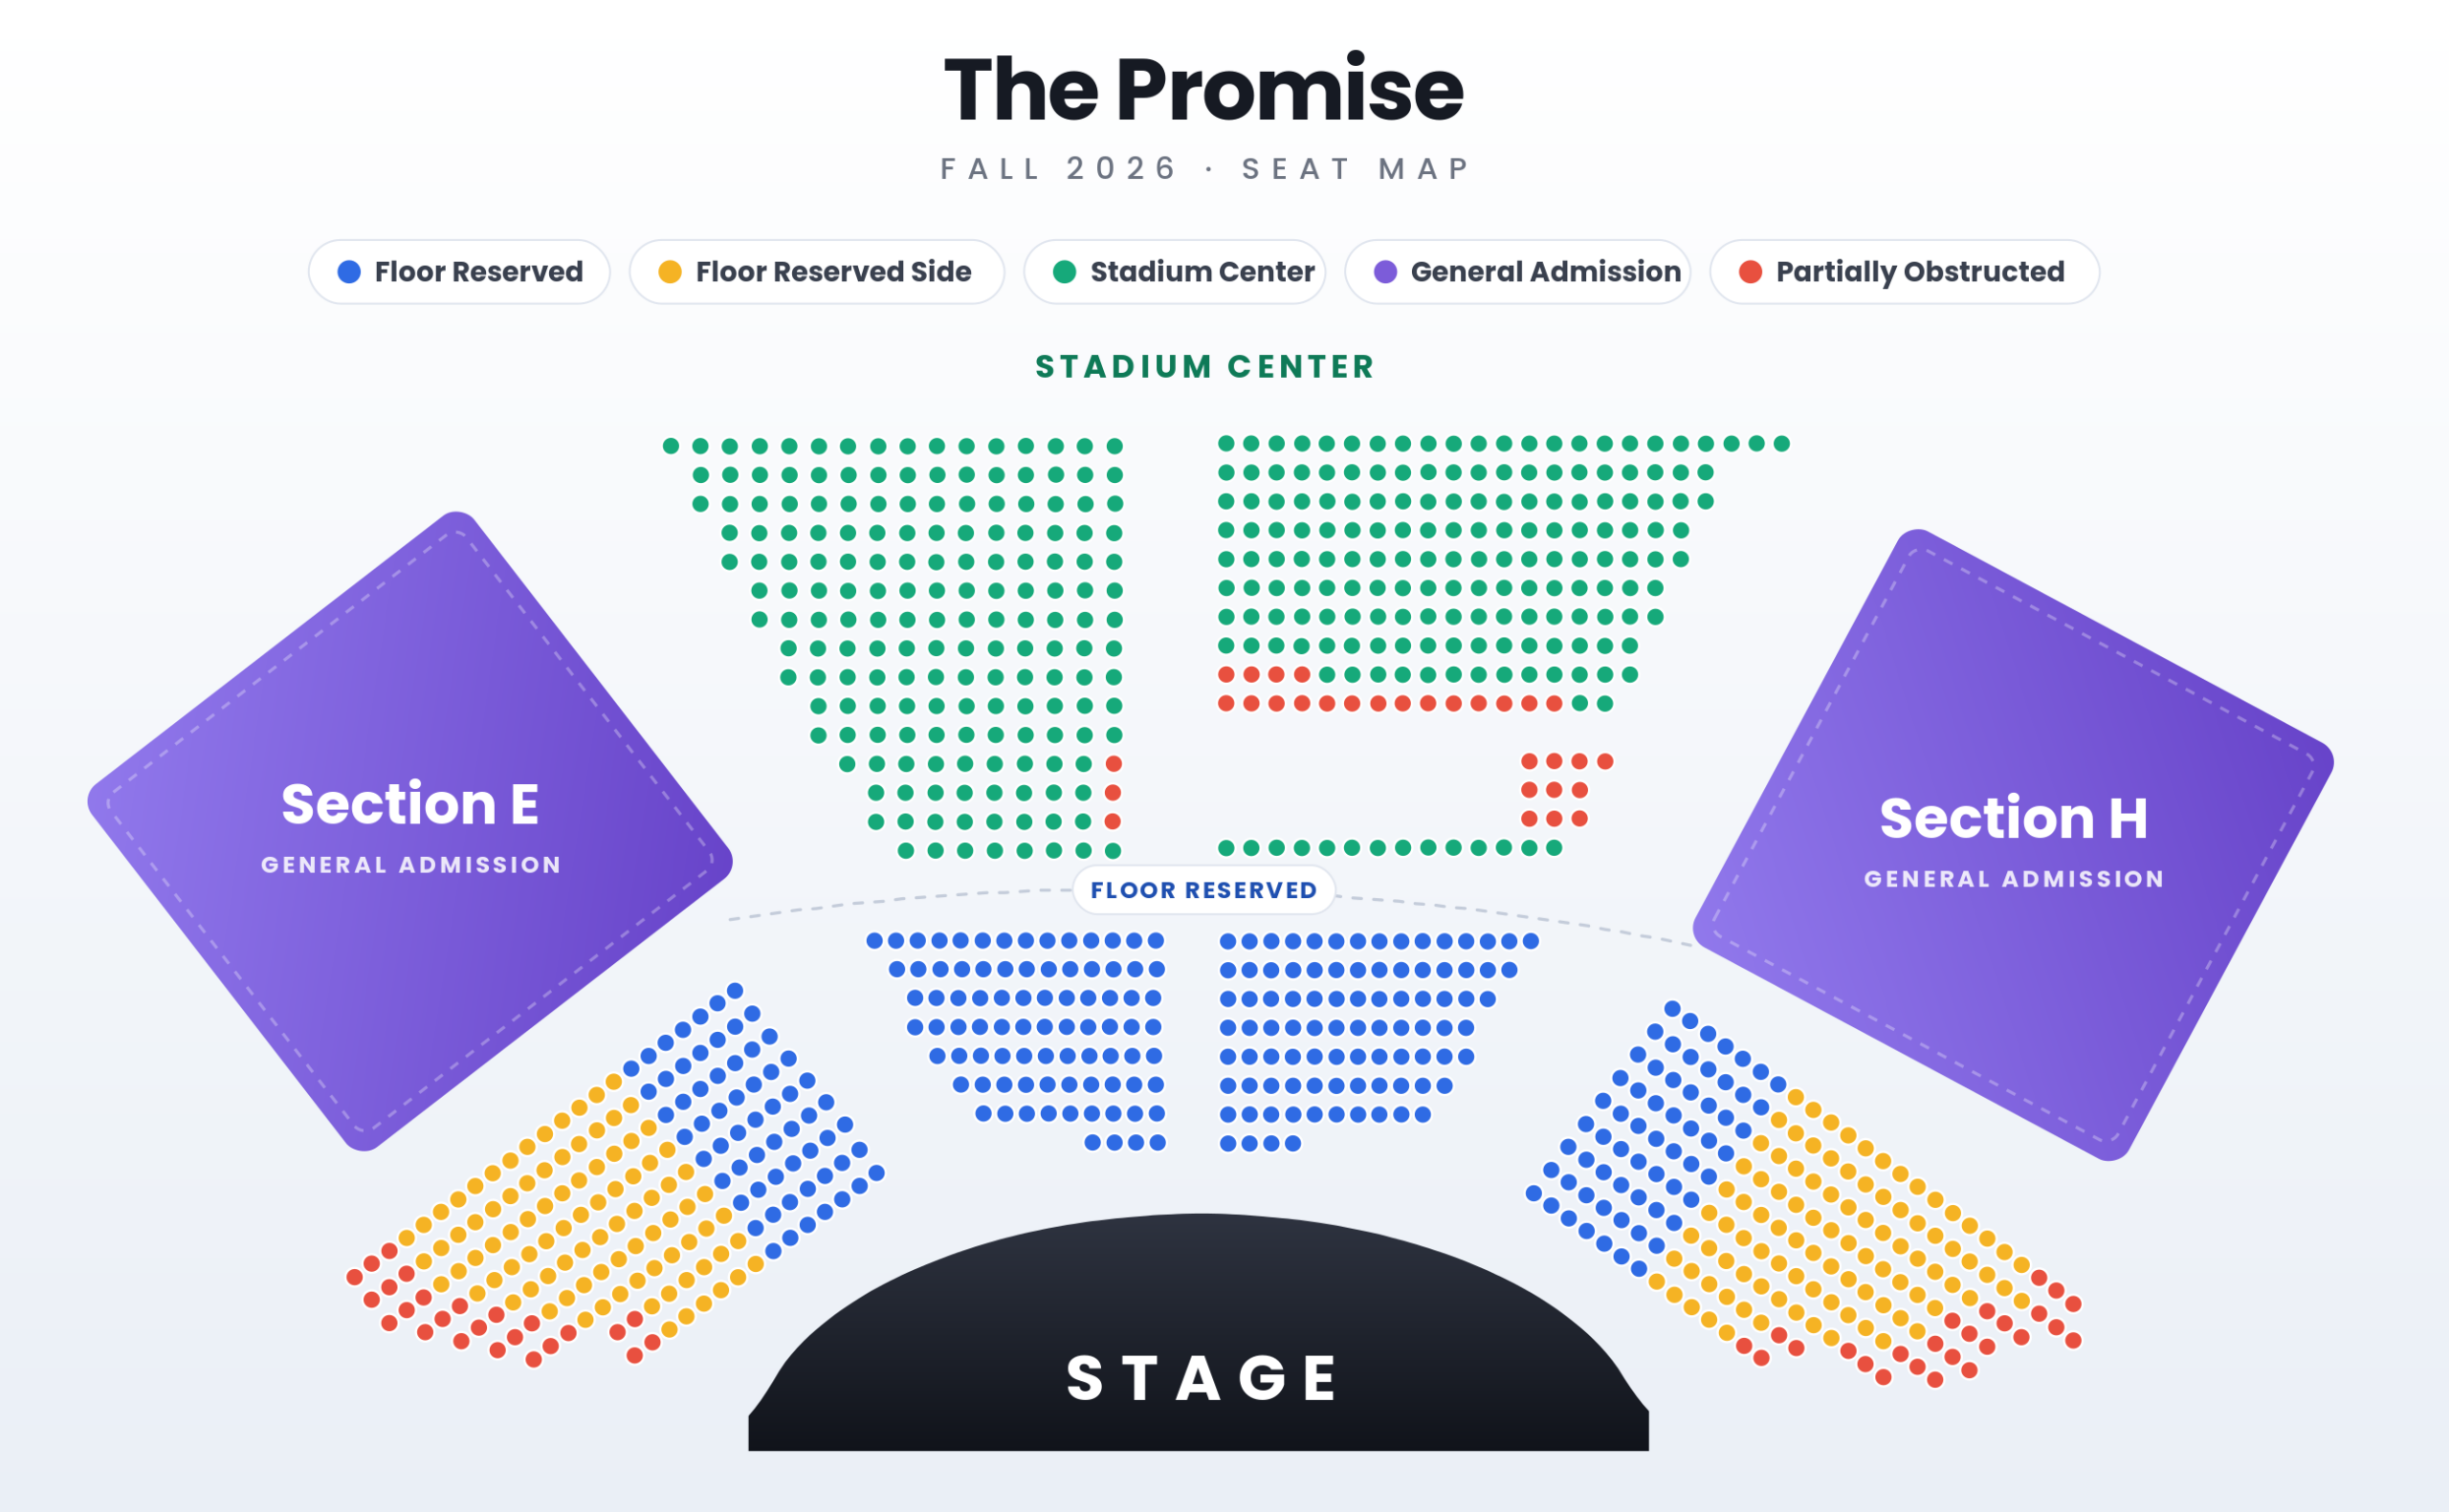The height and width of the screenshot is (1512, 2449).
Task: Click the blue Floor Reserved color dot
Action: [349, 272]
